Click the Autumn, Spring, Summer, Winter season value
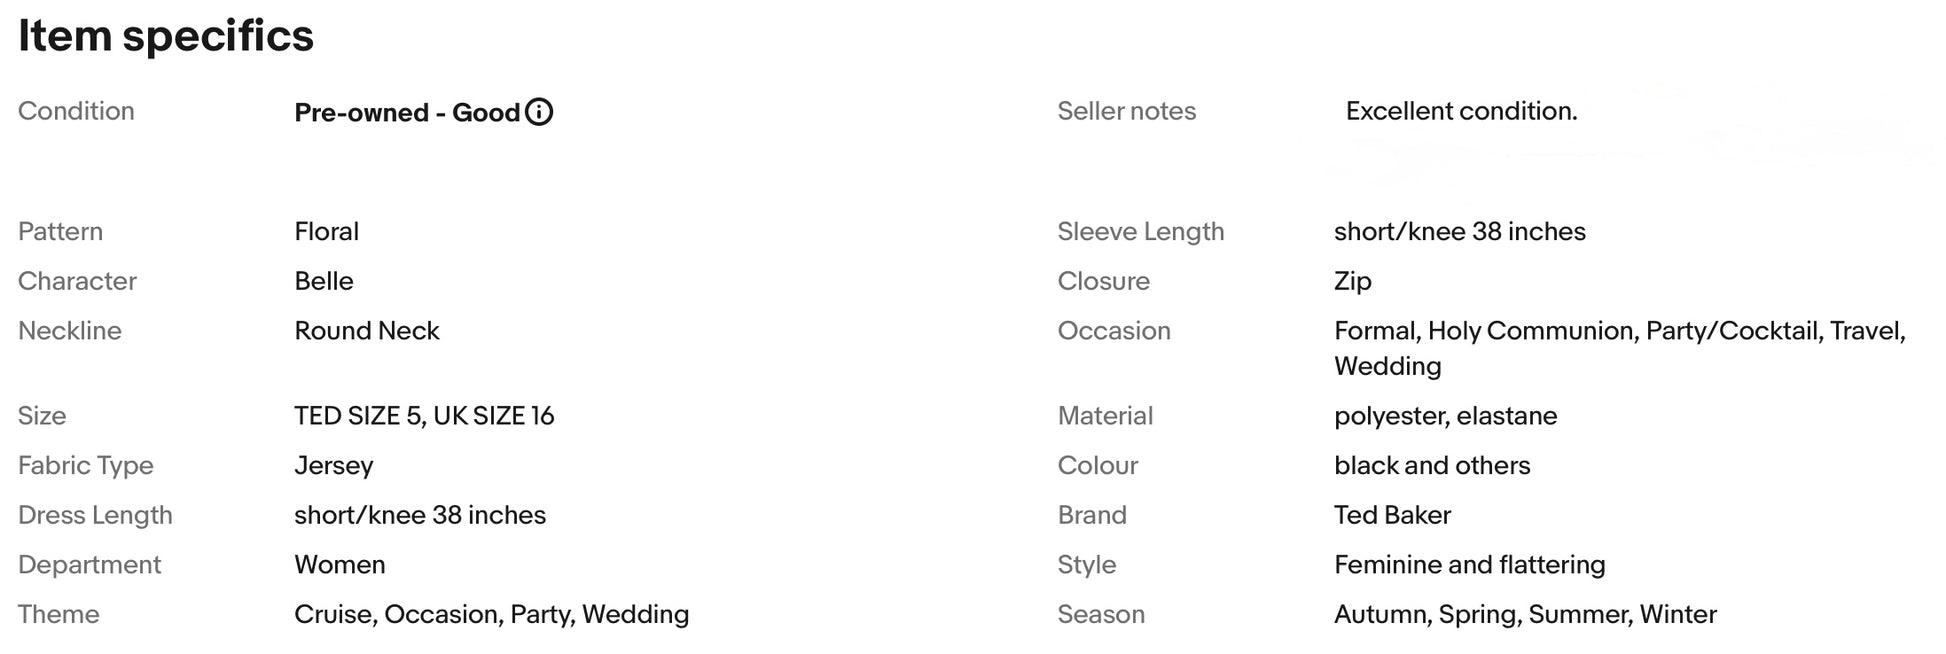Viewport: 1946px width, 654px height. tap(1525, 614)
